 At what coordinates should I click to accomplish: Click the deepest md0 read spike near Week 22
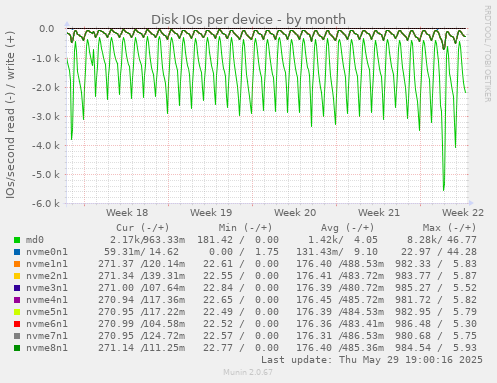tap(444, 189)
